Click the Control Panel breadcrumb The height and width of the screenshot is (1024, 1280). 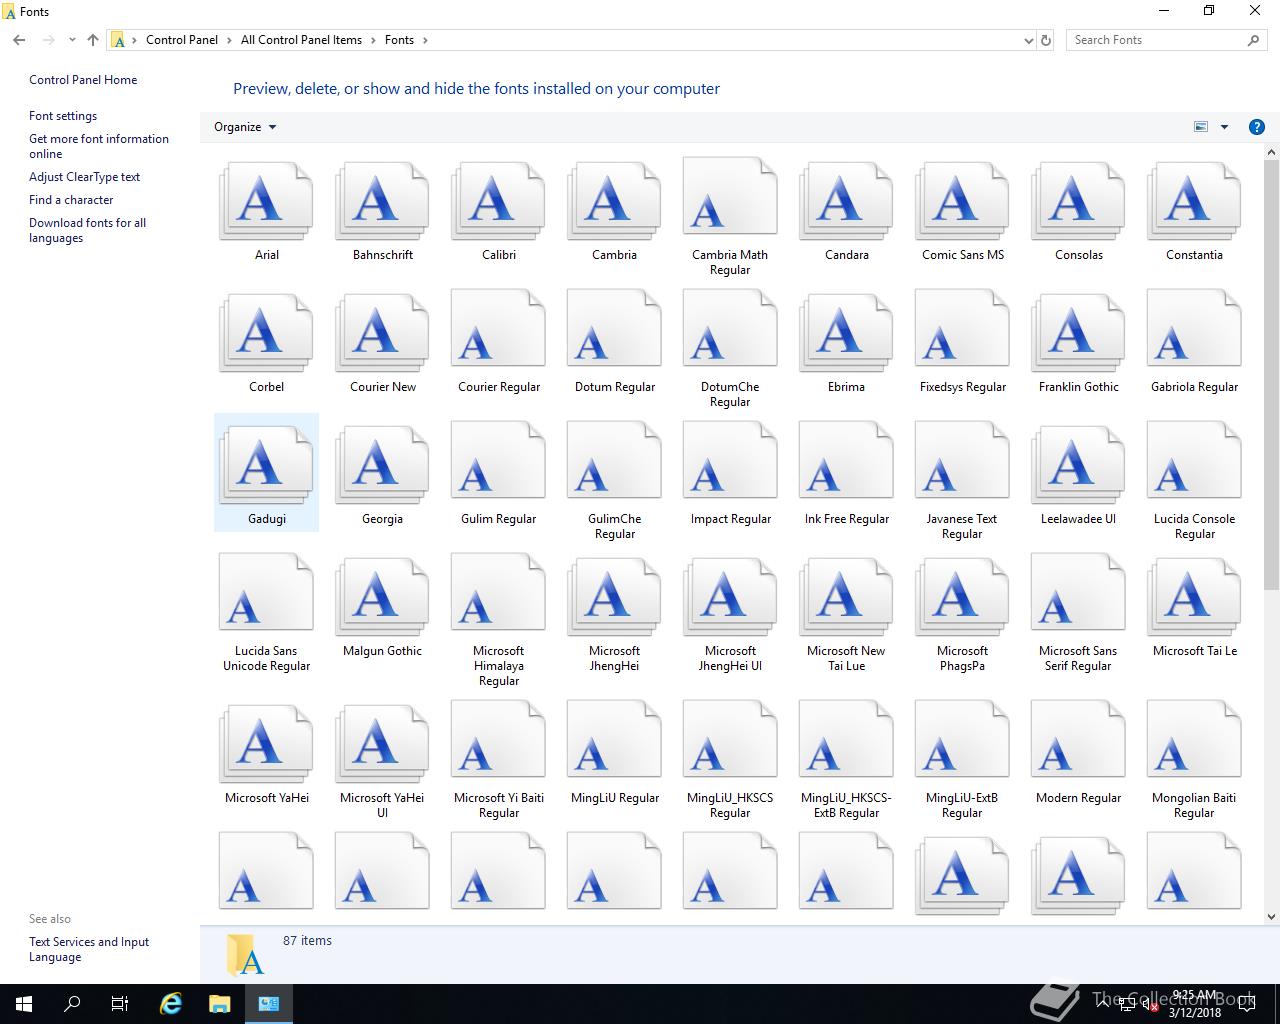[182, 40]
